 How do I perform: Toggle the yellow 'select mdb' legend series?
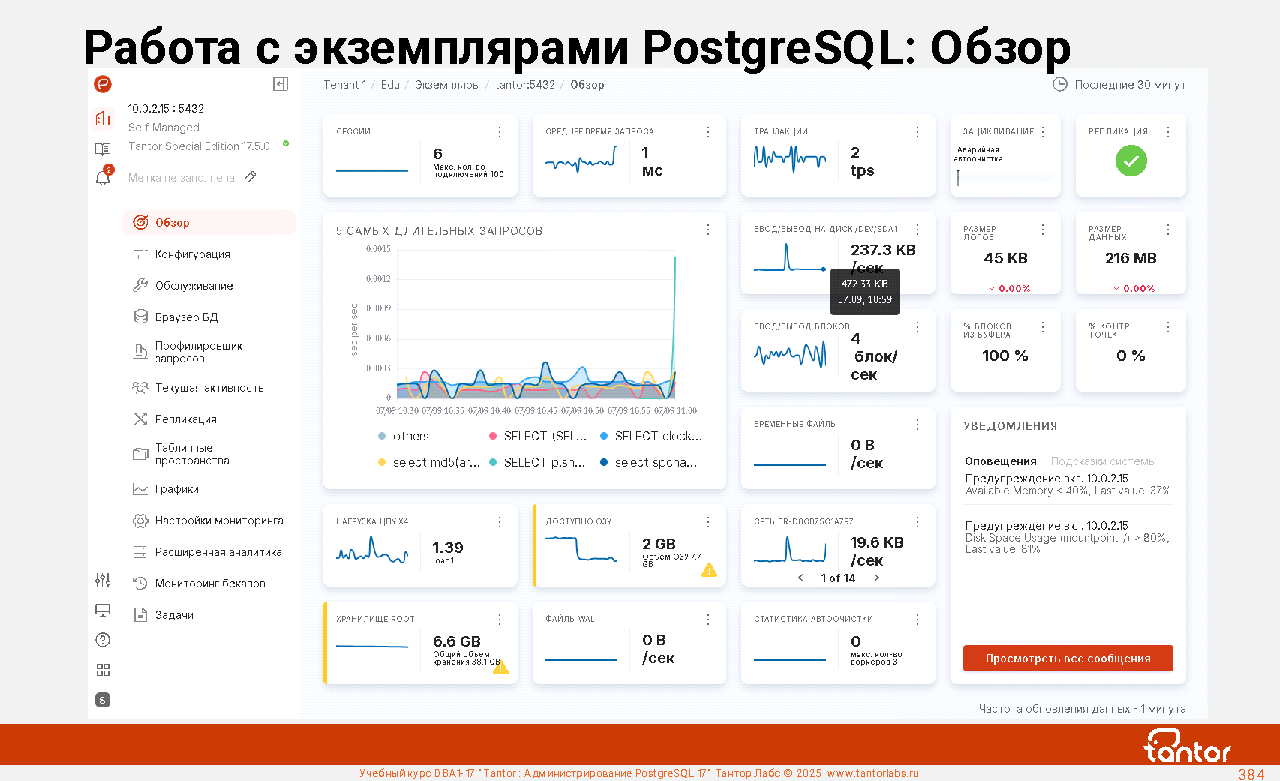point(382,462)
